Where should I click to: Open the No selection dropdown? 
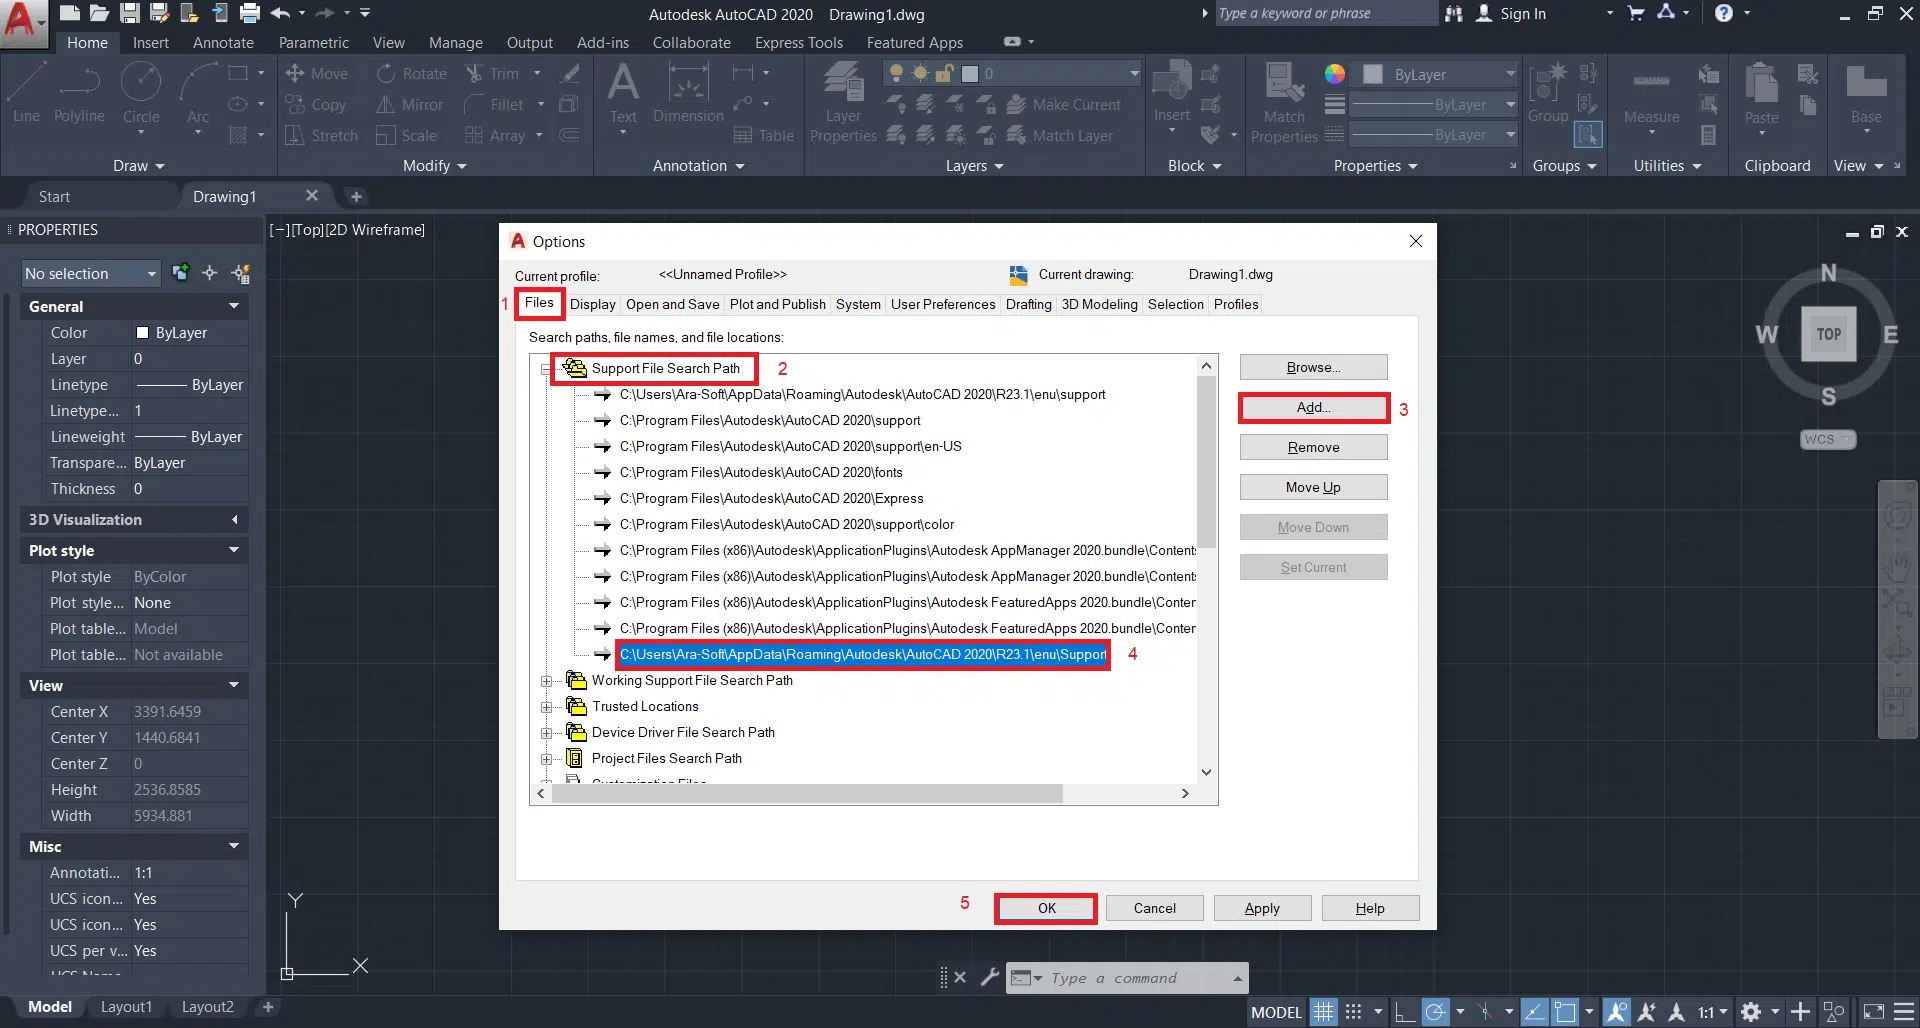coord(90,273)
